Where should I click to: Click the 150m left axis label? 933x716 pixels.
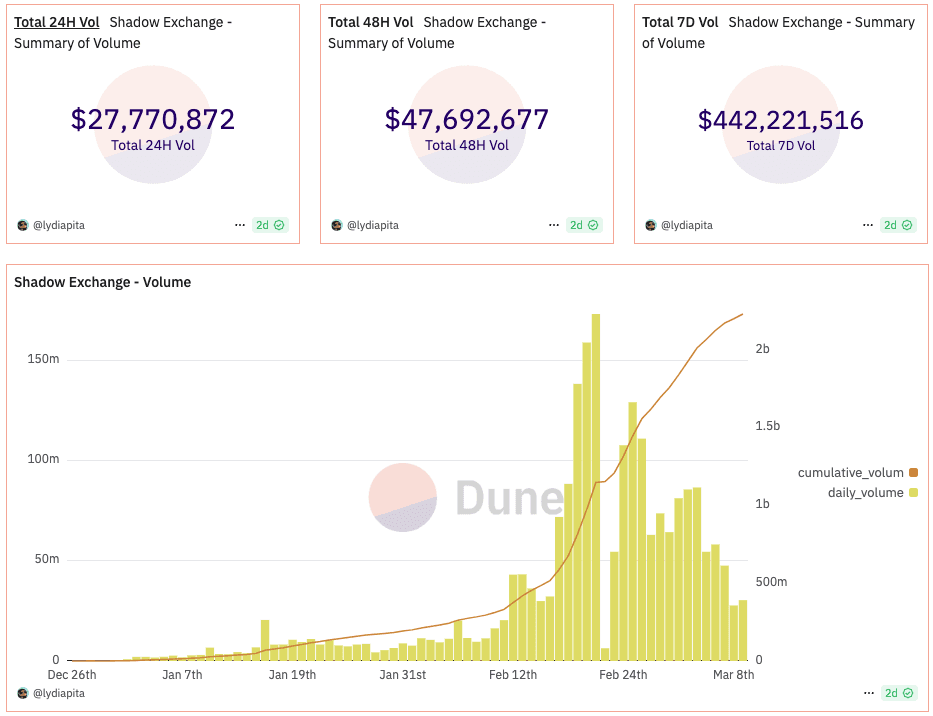tap(43, 359)
